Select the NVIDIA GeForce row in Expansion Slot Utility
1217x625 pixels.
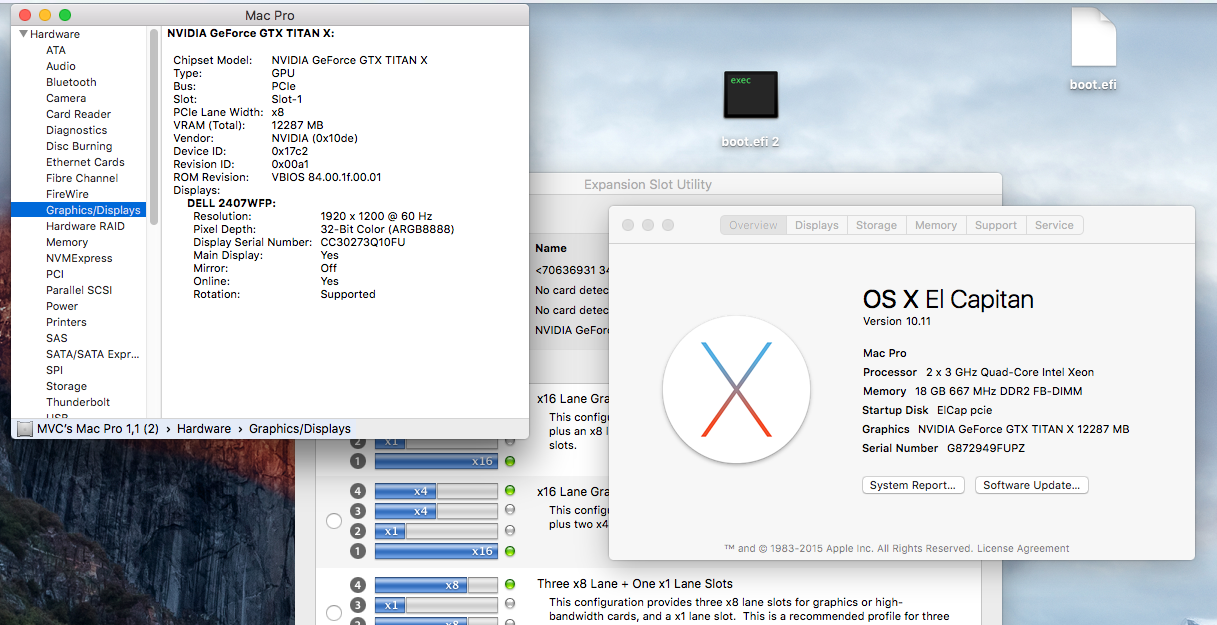click(574, 330)
